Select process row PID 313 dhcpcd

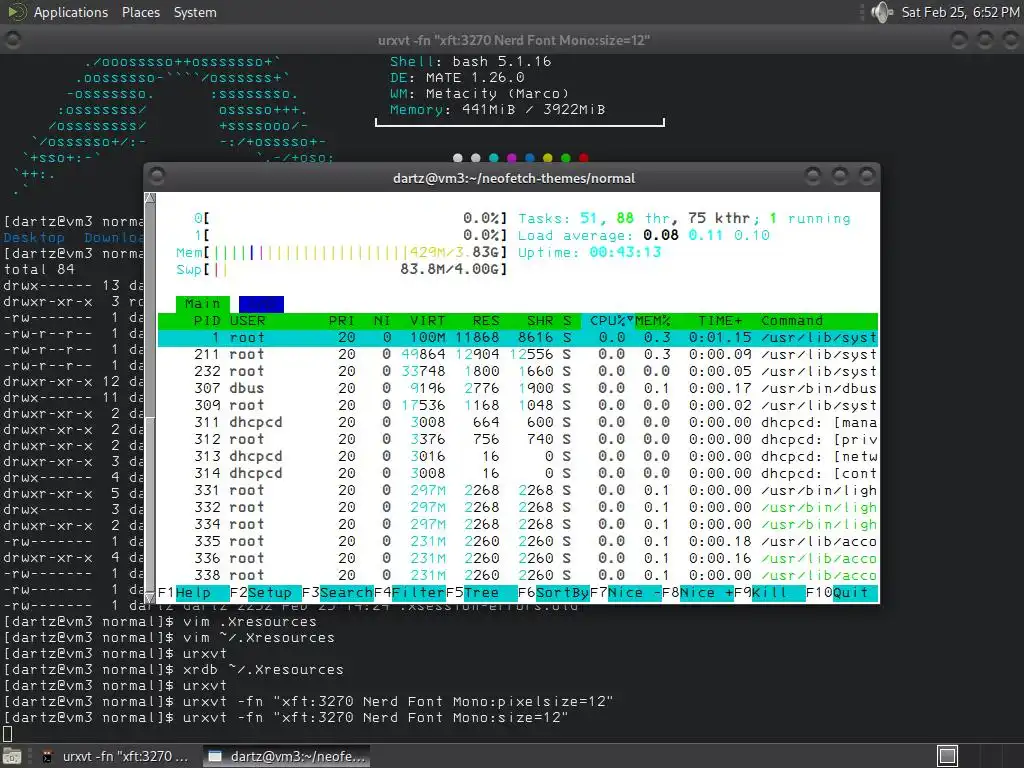[x=517, y=456]
